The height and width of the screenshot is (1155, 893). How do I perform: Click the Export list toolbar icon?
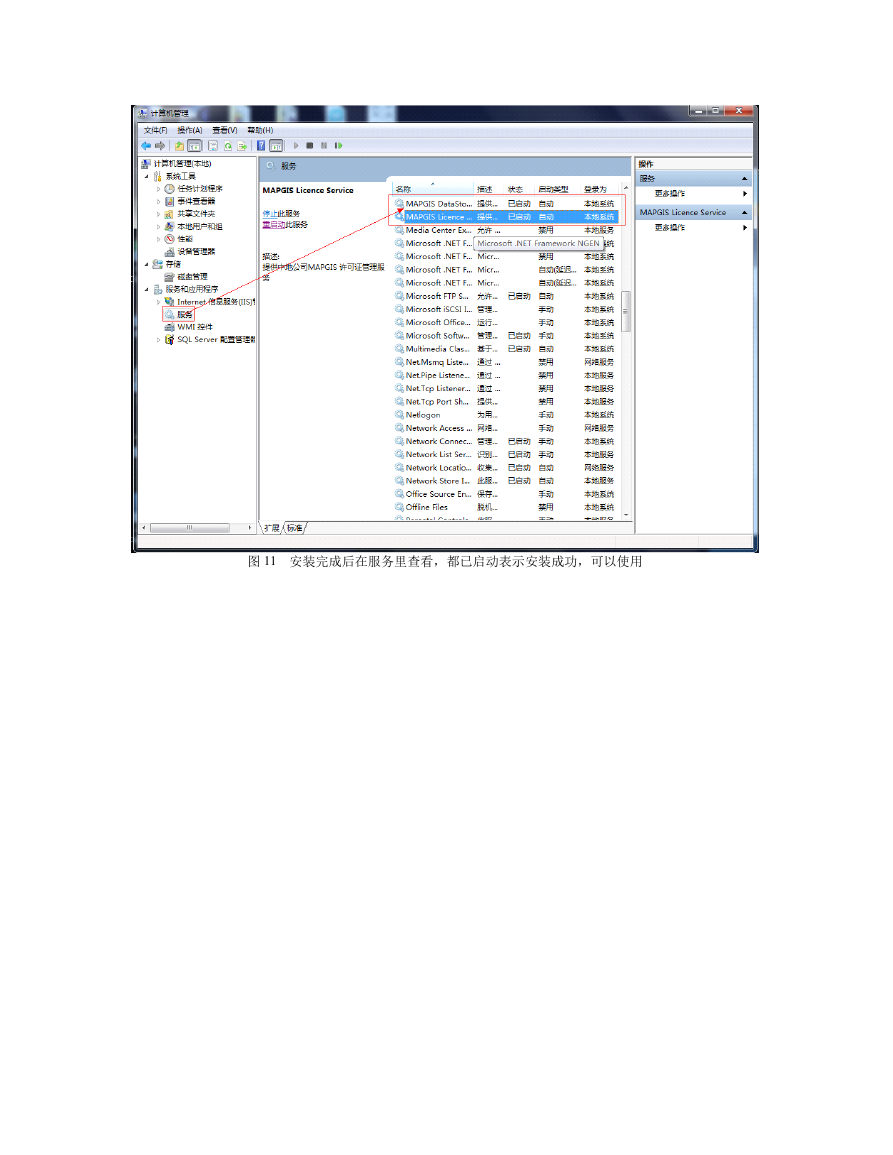(x=241, y=146)
